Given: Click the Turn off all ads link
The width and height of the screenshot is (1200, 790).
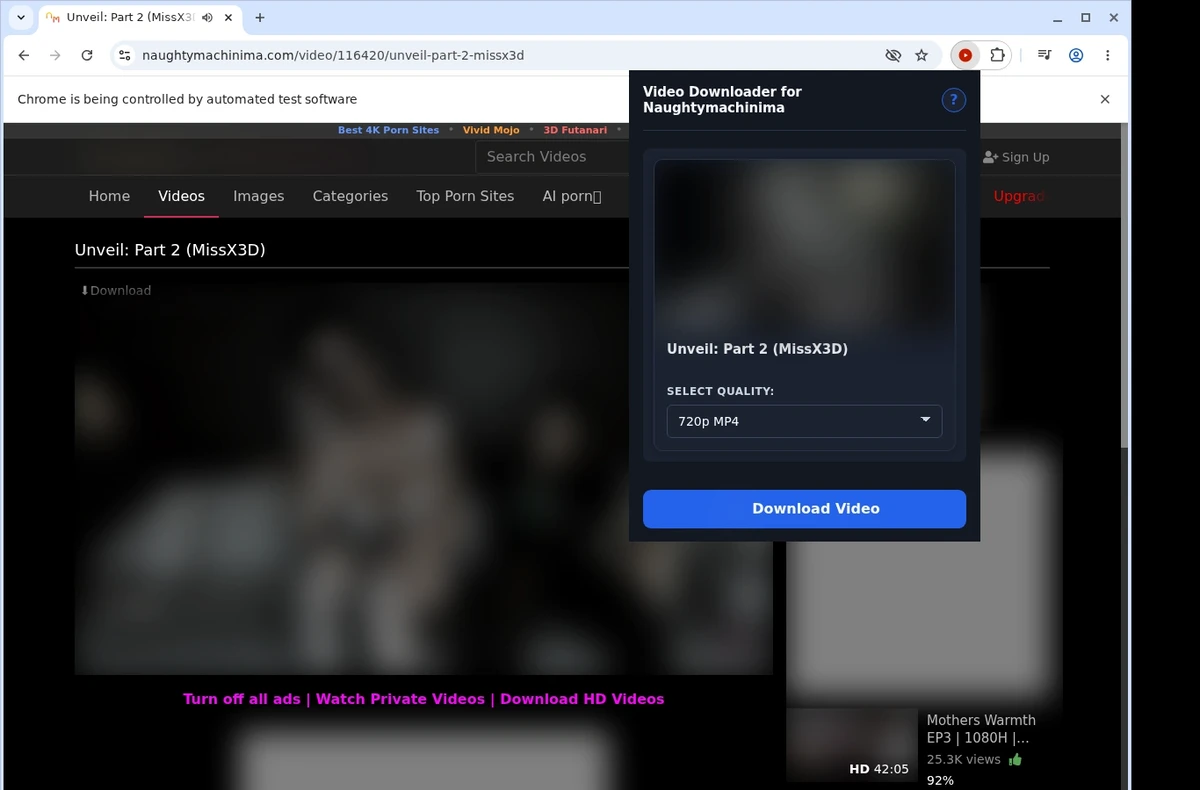Looking at the screenshot, I should (242, 699).
